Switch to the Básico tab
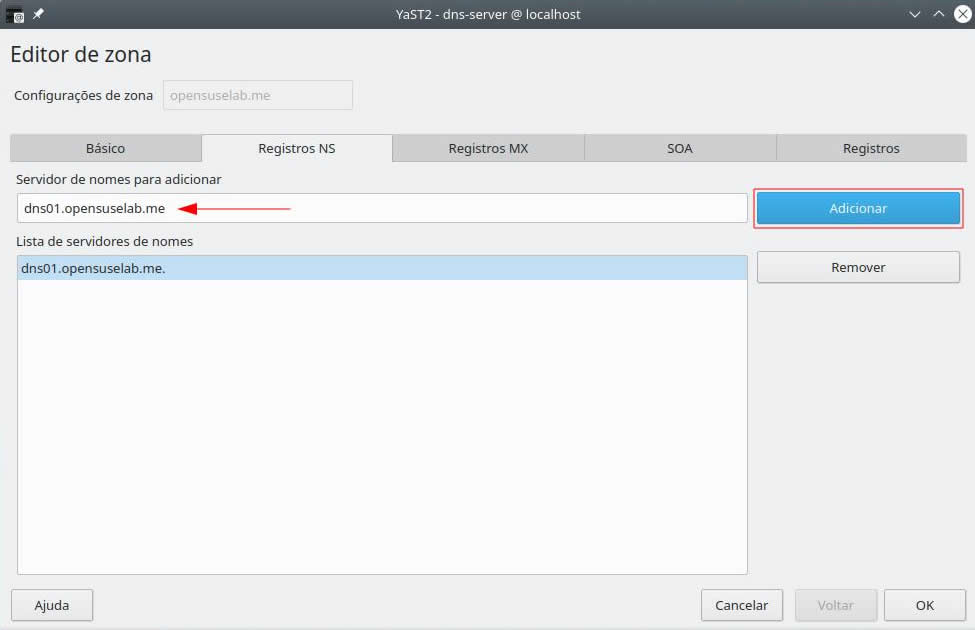This screenshot has height=630, width=975. tap(105, 148)
